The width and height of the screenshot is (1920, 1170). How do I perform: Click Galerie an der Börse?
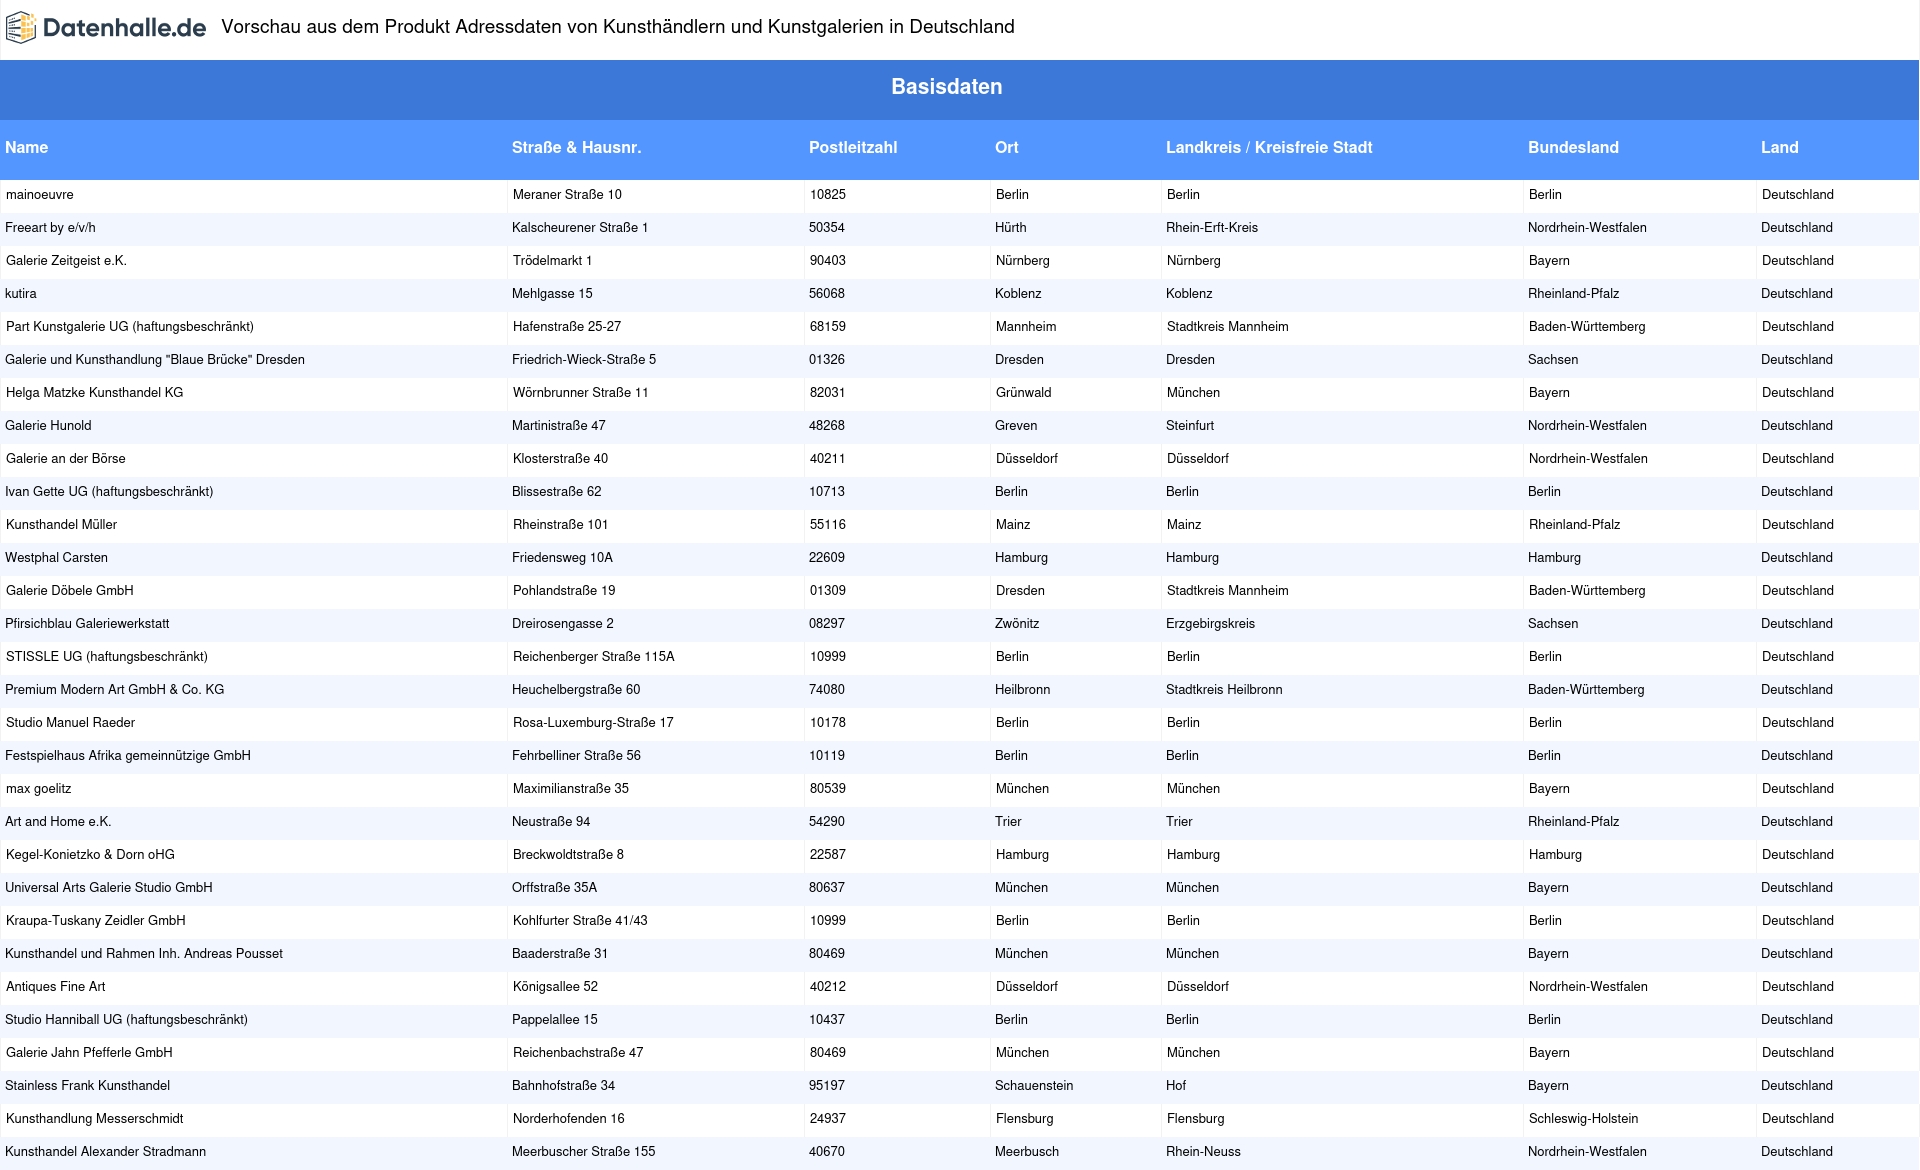tap(66, 459)
